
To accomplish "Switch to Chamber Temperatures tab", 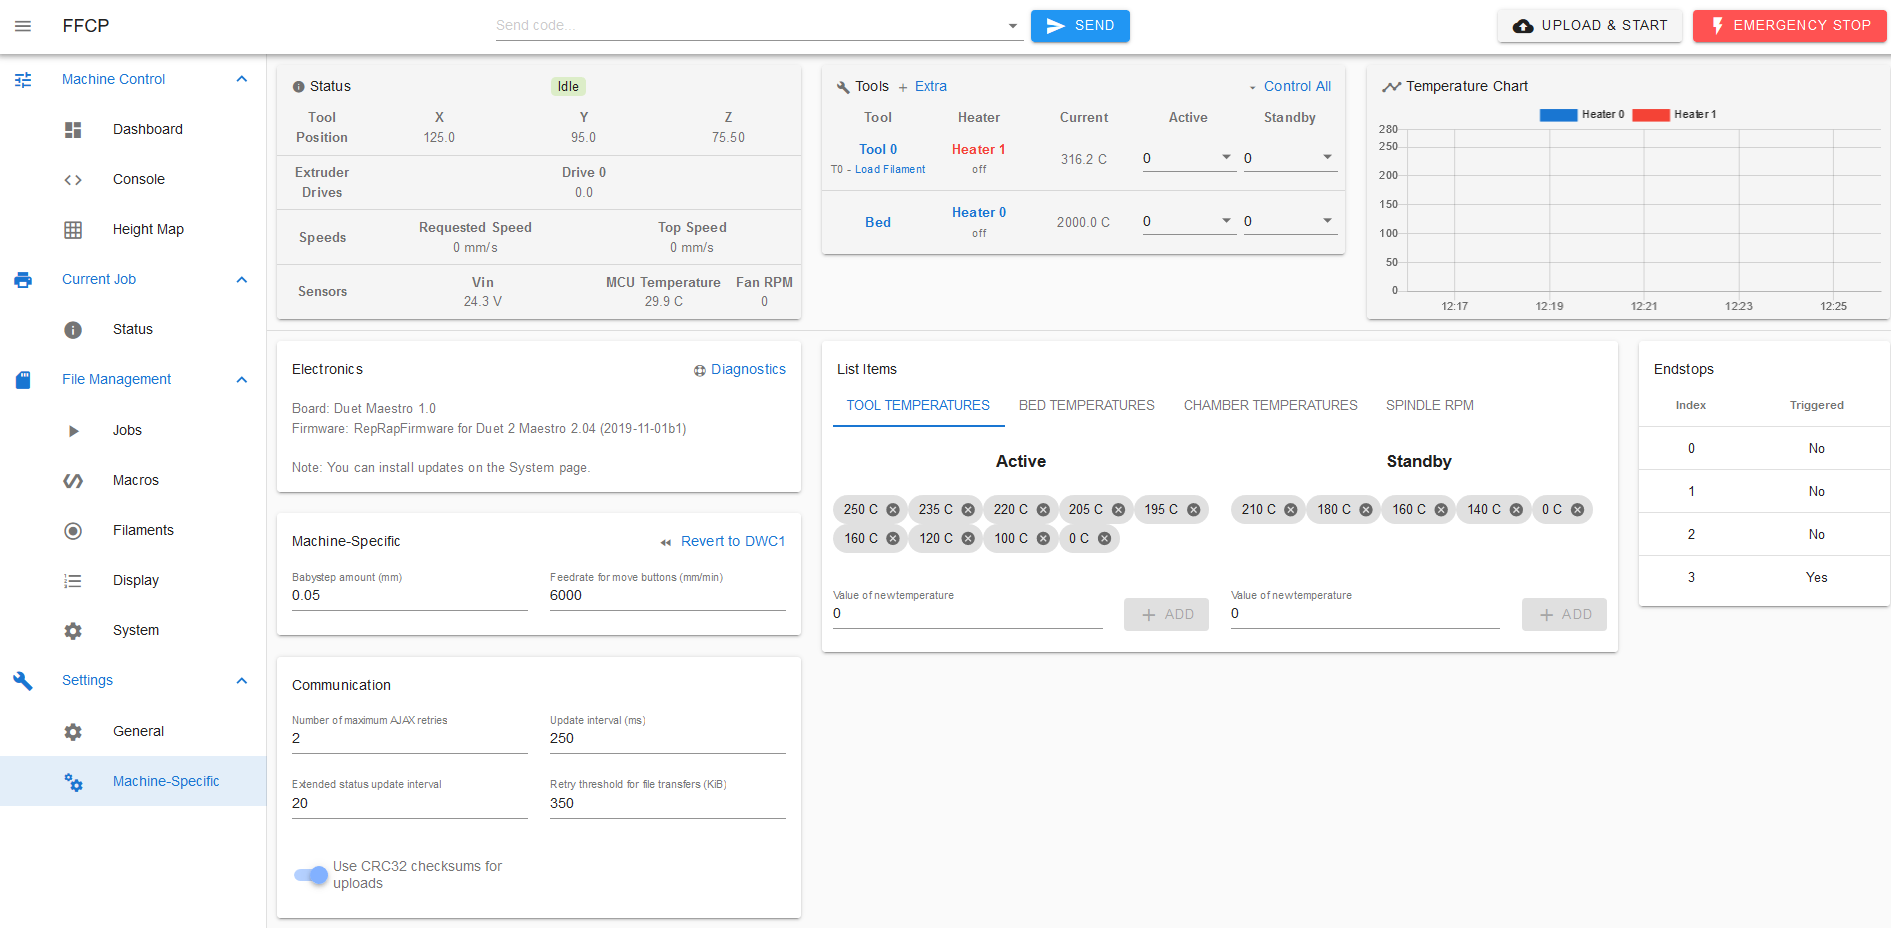I will pos(1270,406).
